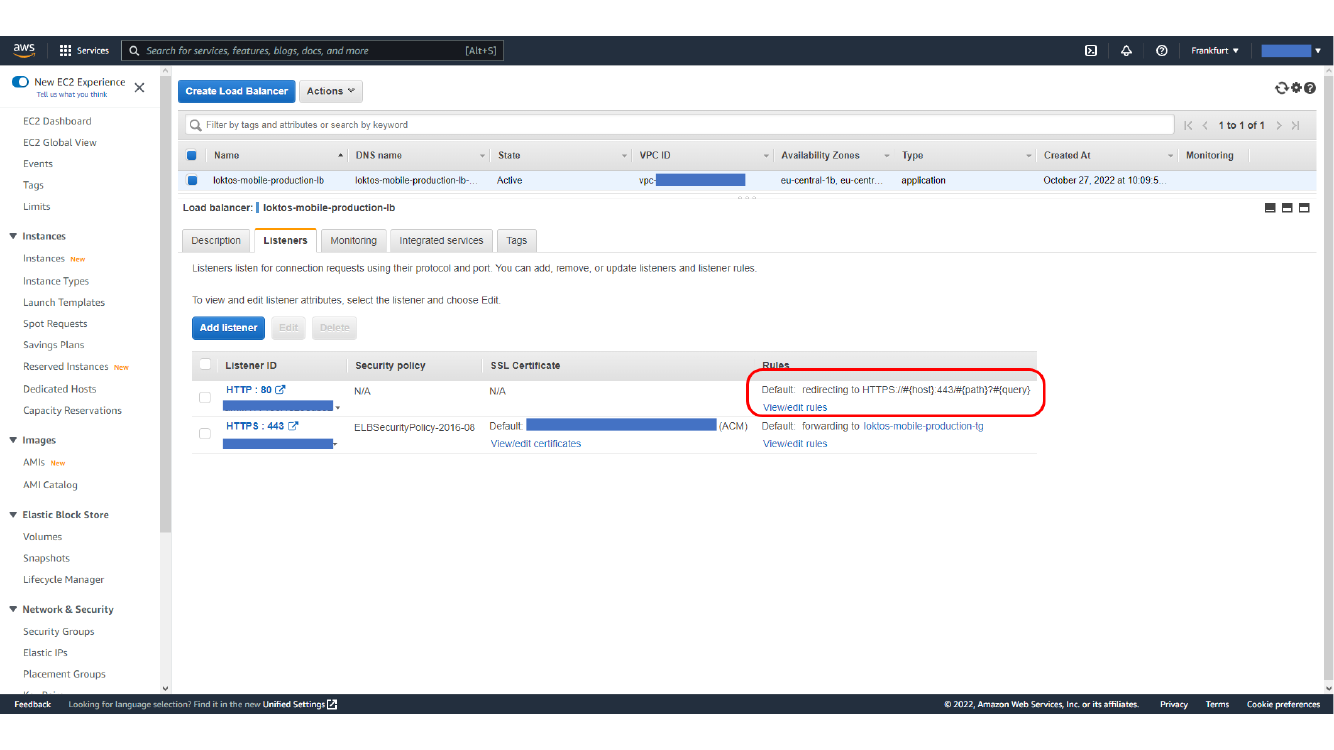Toggle select-all checkbox in listeners table
The width and height of the screenshot is (1334, 750).
(205, 365)
